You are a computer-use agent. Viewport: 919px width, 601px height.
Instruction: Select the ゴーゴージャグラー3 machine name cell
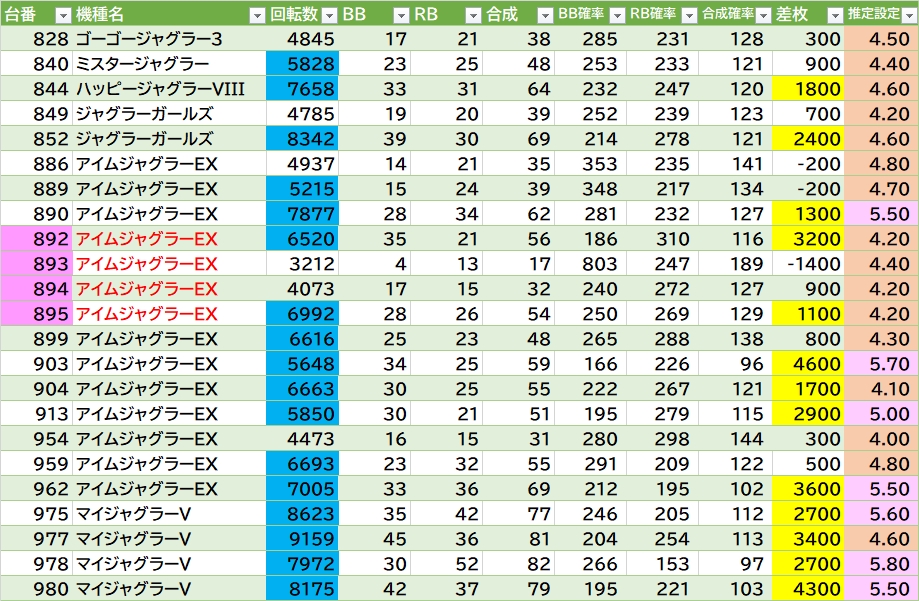(x=168, y=39)
